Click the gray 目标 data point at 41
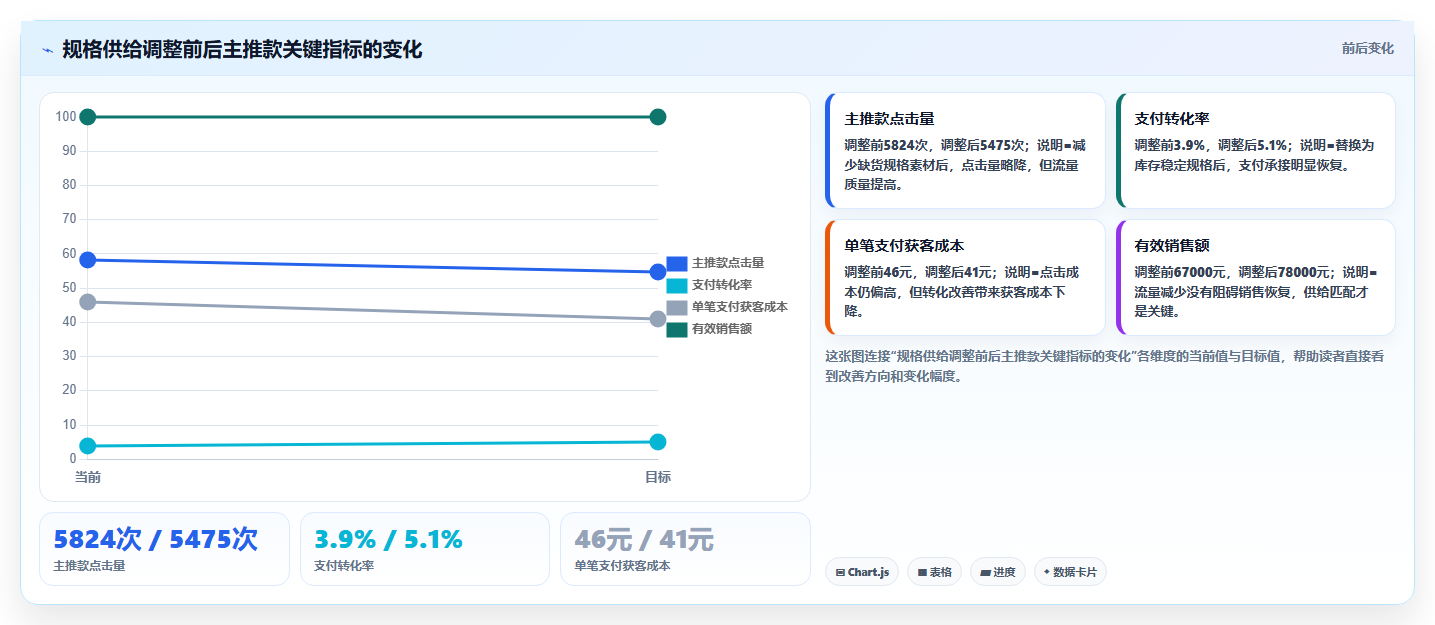 (658, 319)
